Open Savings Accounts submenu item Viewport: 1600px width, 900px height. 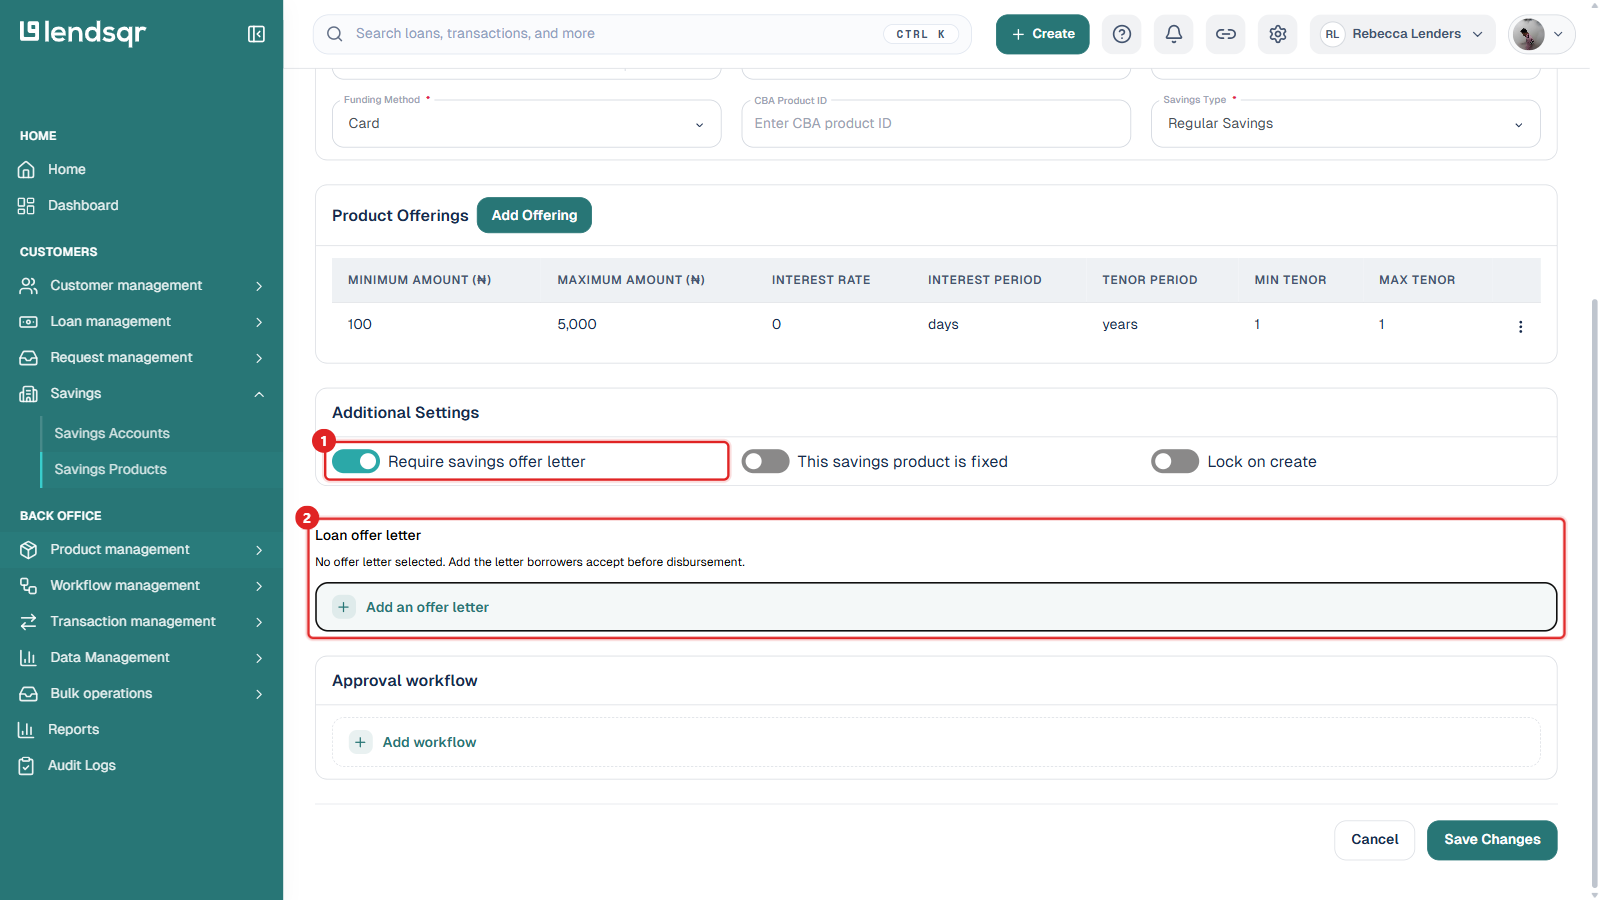112,433
